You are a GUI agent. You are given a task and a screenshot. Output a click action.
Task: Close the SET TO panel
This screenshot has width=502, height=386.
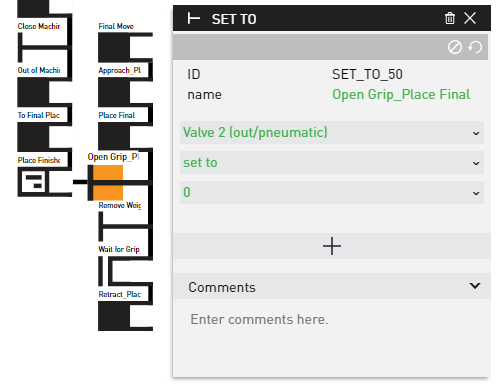[x=470, y=18]
